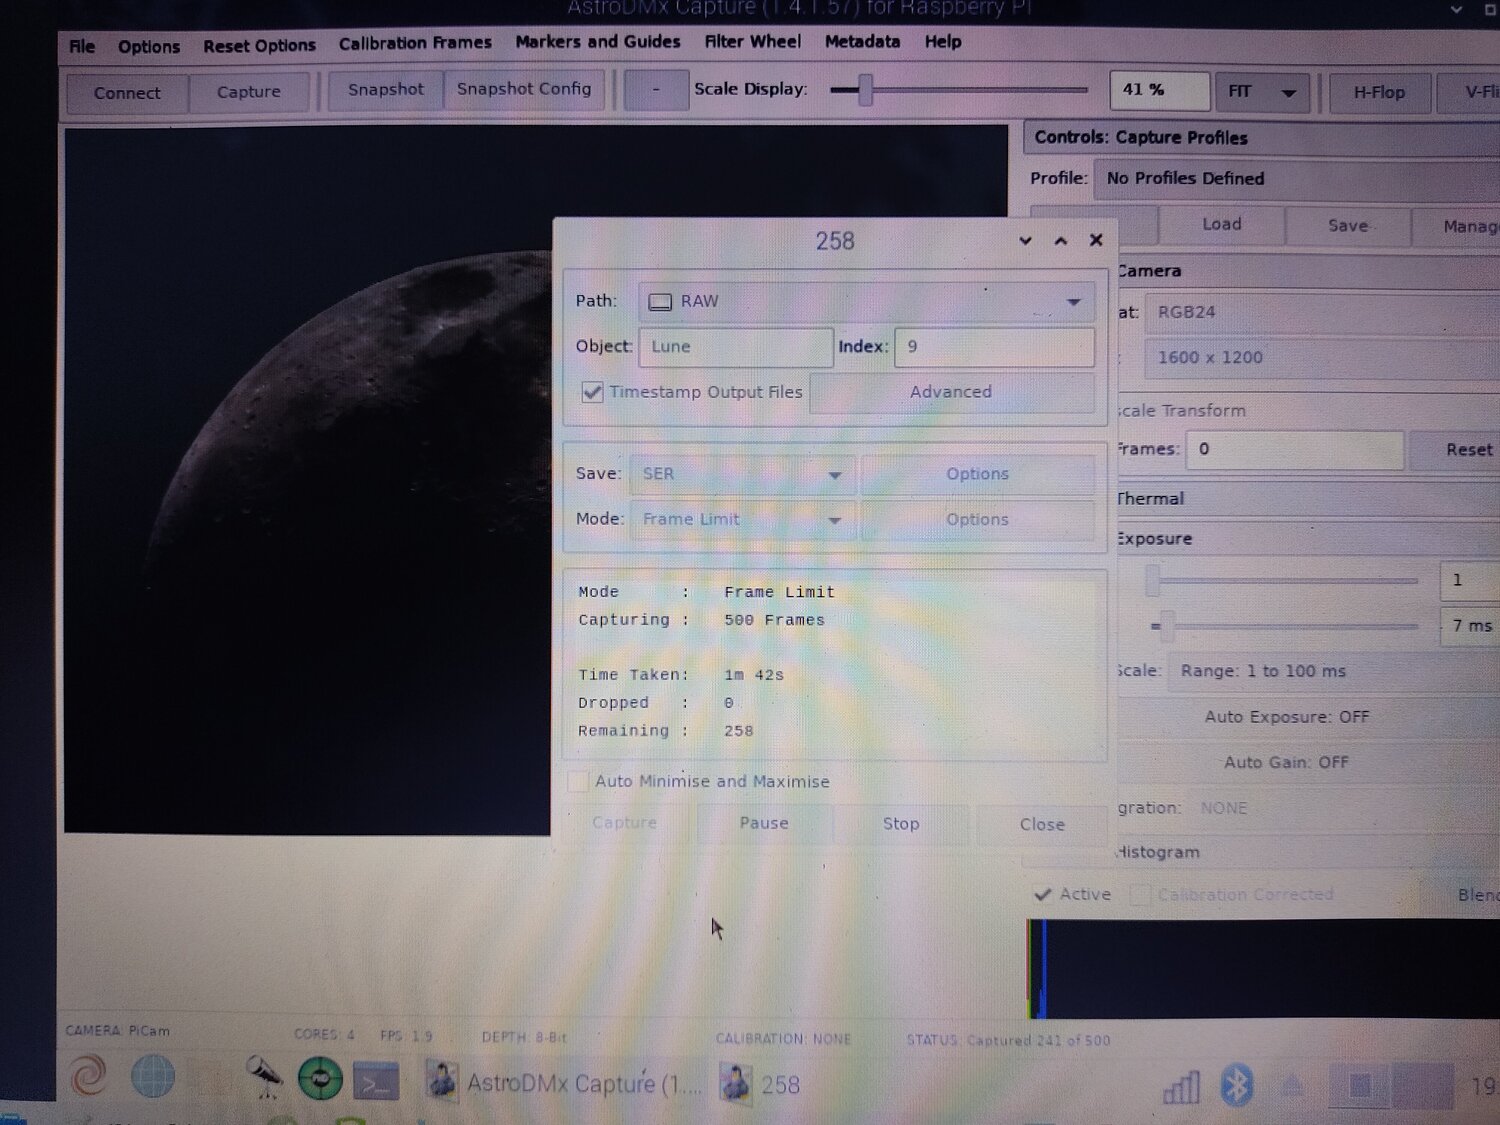
Task: Click the 41 % scale value field
Action: pos(1159,90)
